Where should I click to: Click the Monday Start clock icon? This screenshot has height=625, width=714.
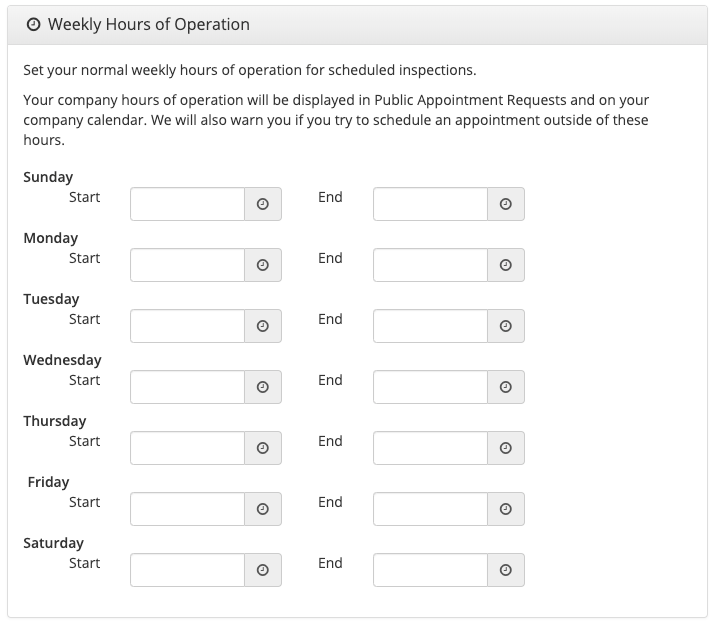pos(263,265)
